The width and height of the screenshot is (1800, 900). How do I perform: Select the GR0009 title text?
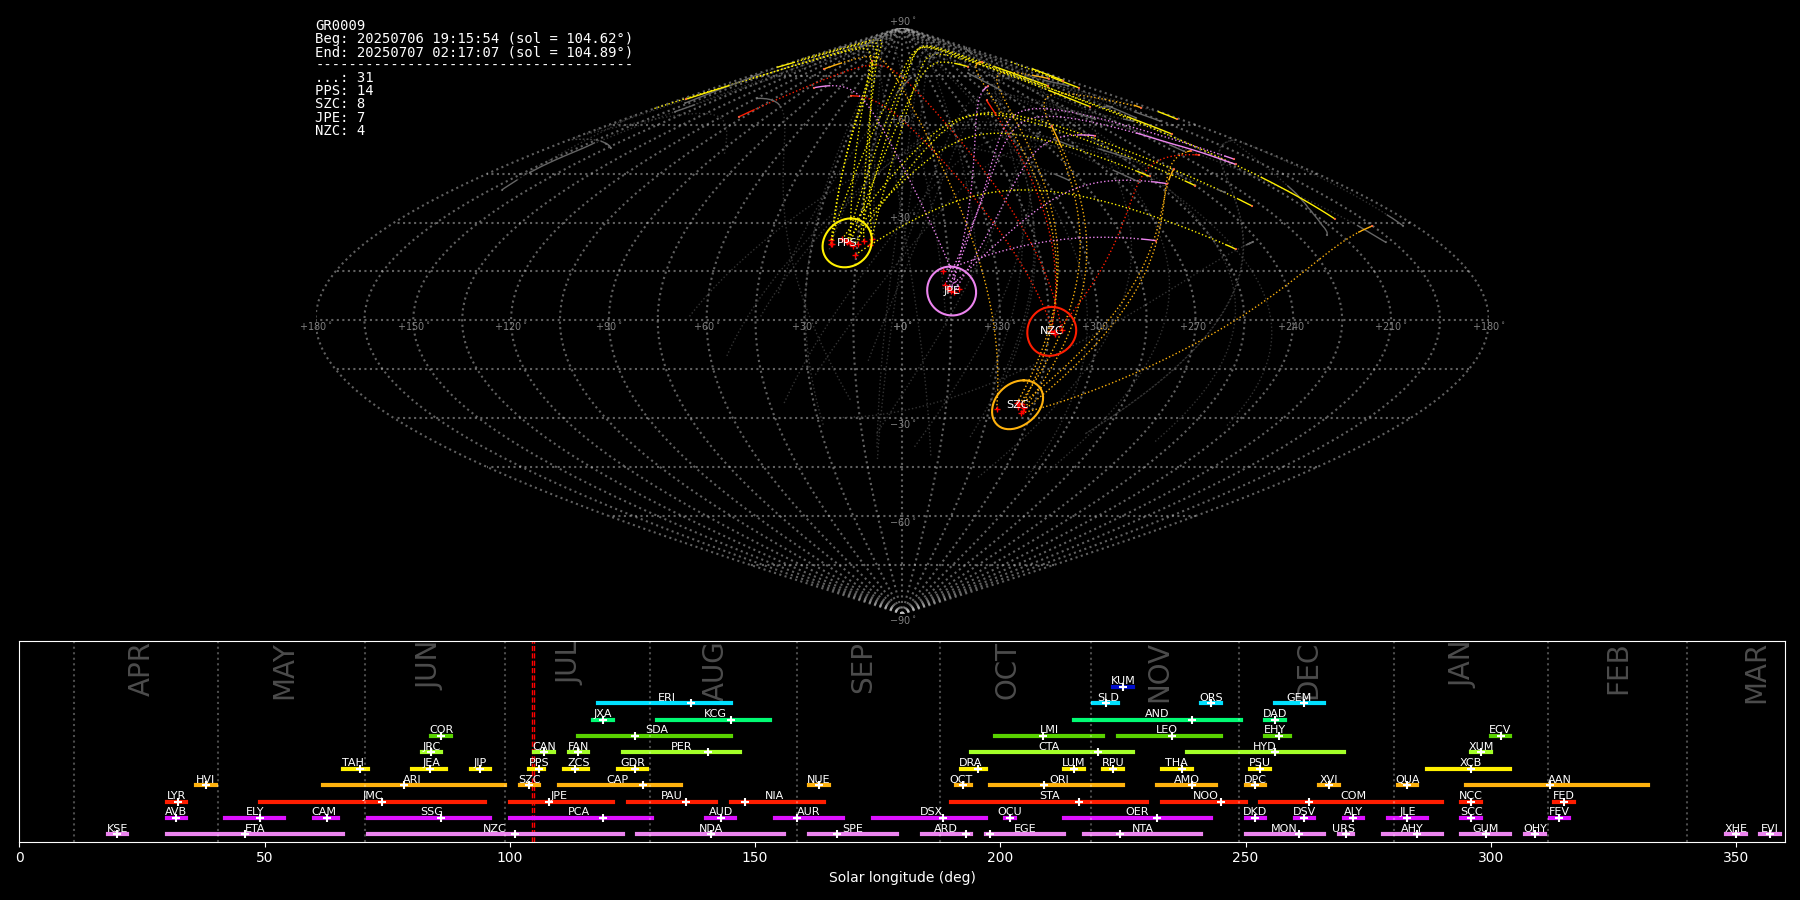click(340, 26)
